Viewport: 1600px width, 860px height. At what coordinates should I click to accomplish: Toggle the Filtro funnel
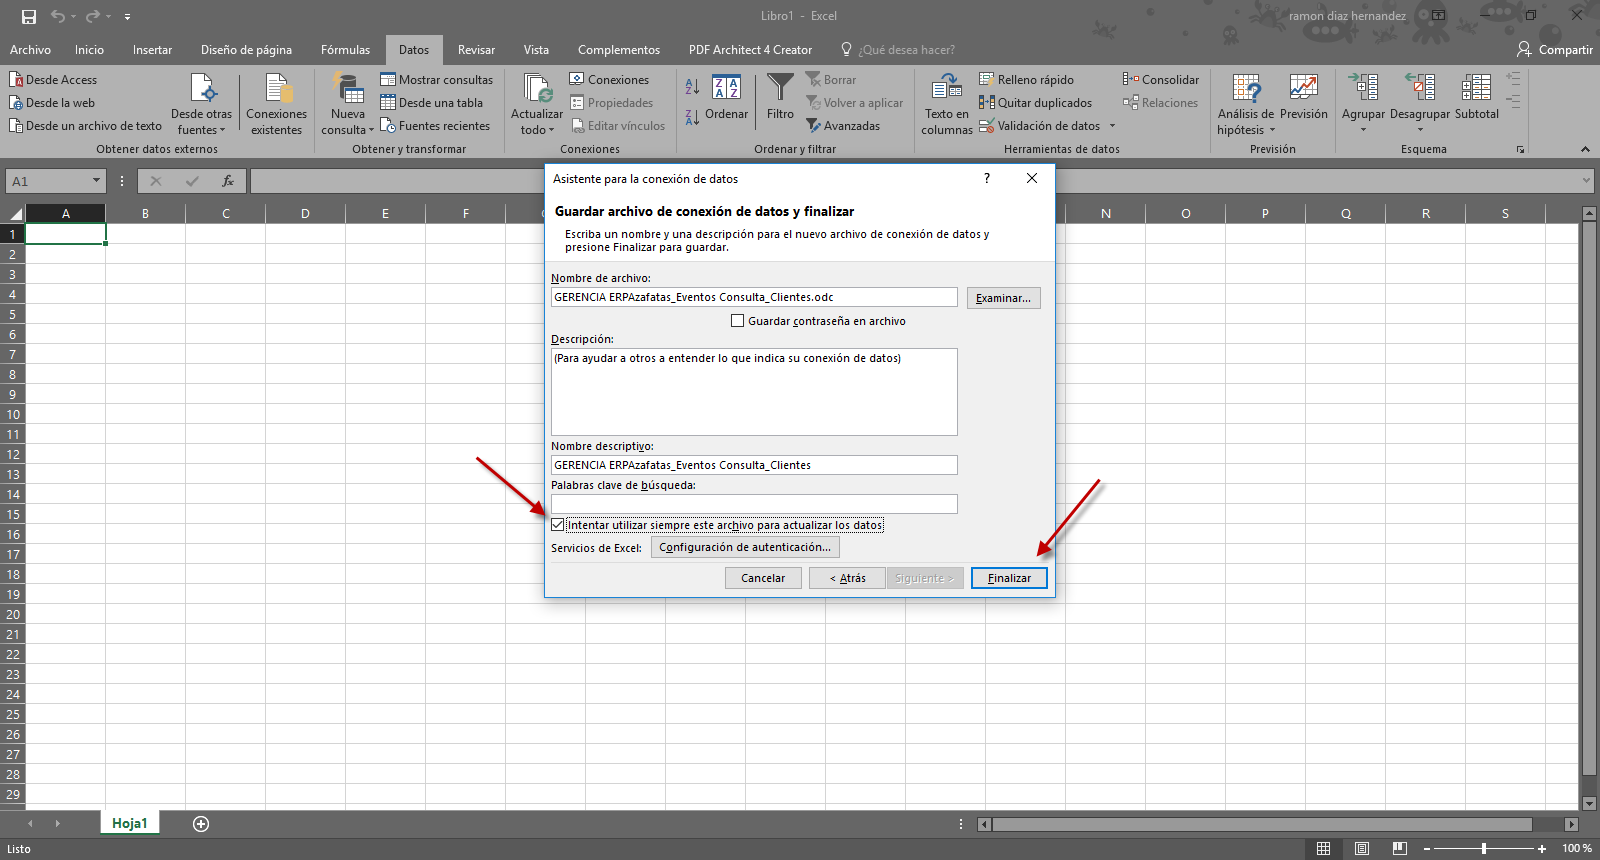tap(780, 98)
